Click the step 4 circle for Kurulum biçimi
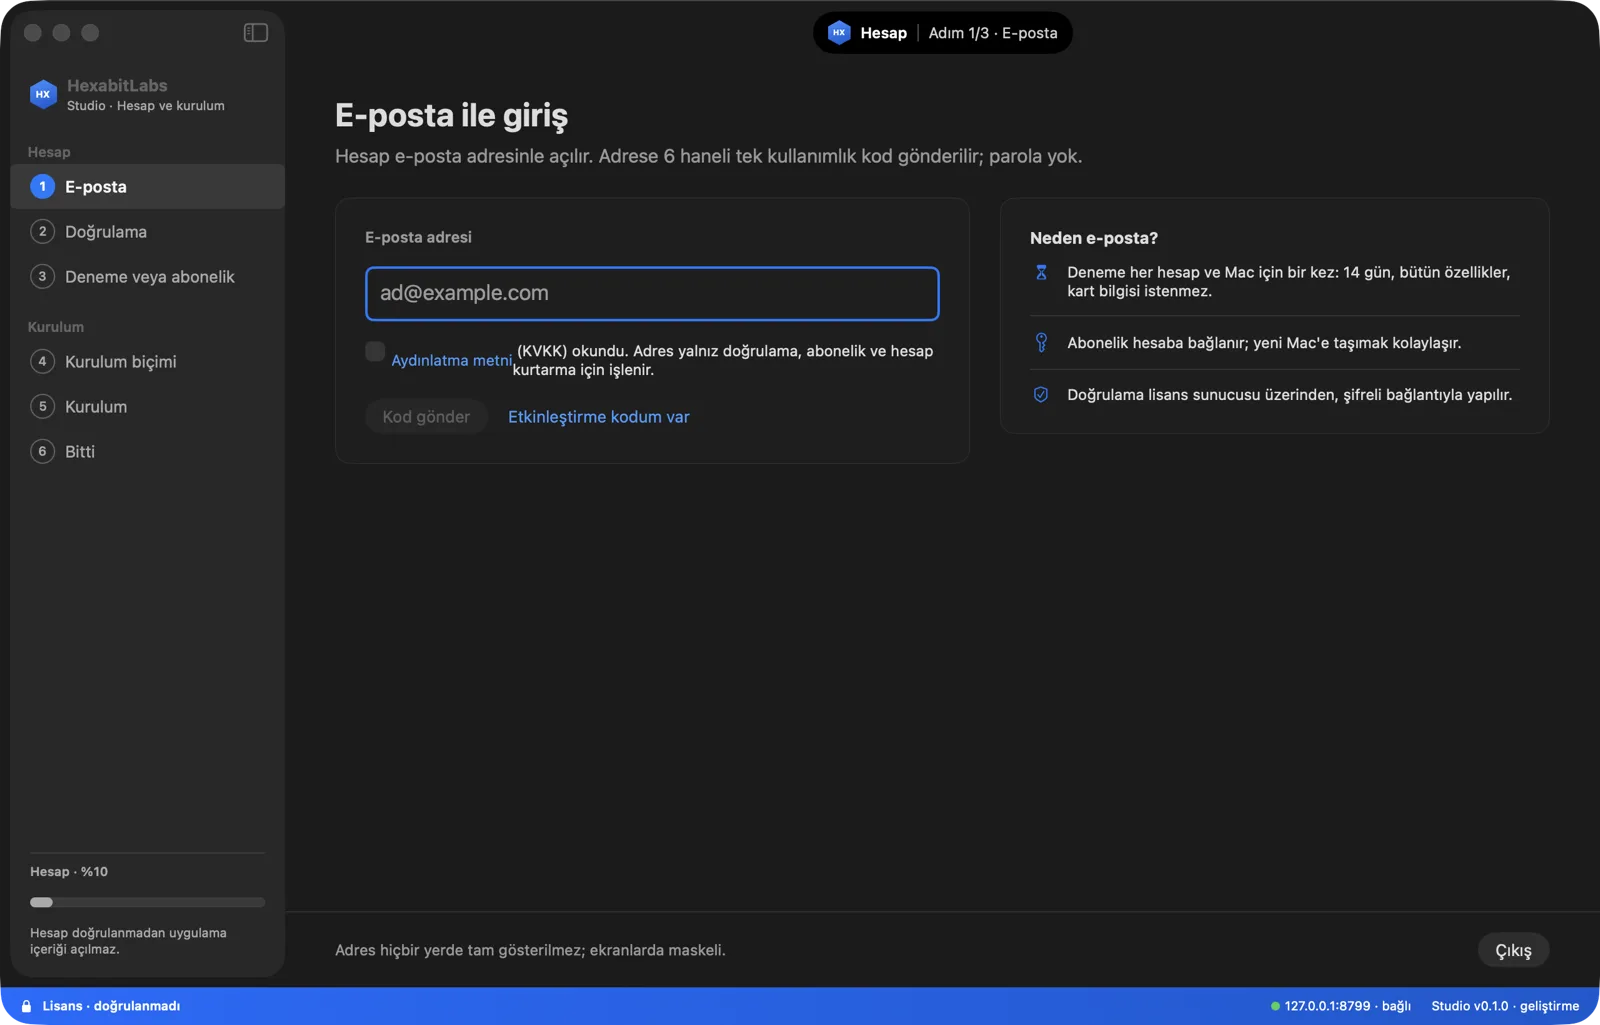 [42, 362]
